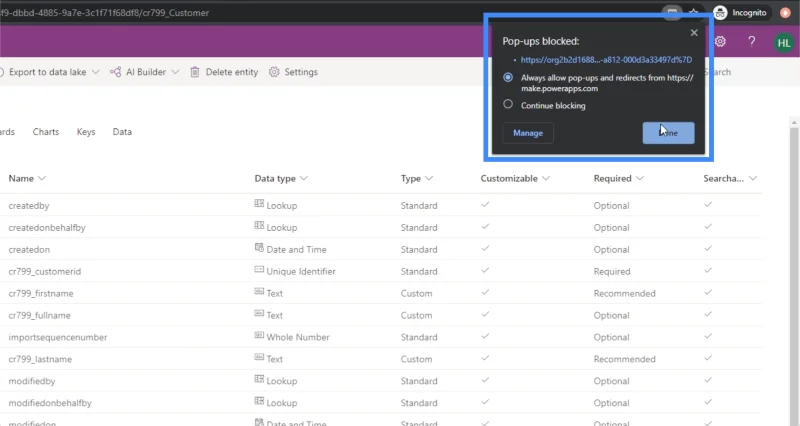The height and width of the screenshot is (426, 800).
Task: Open Data type column filter chevron
Action: (304, 178)
